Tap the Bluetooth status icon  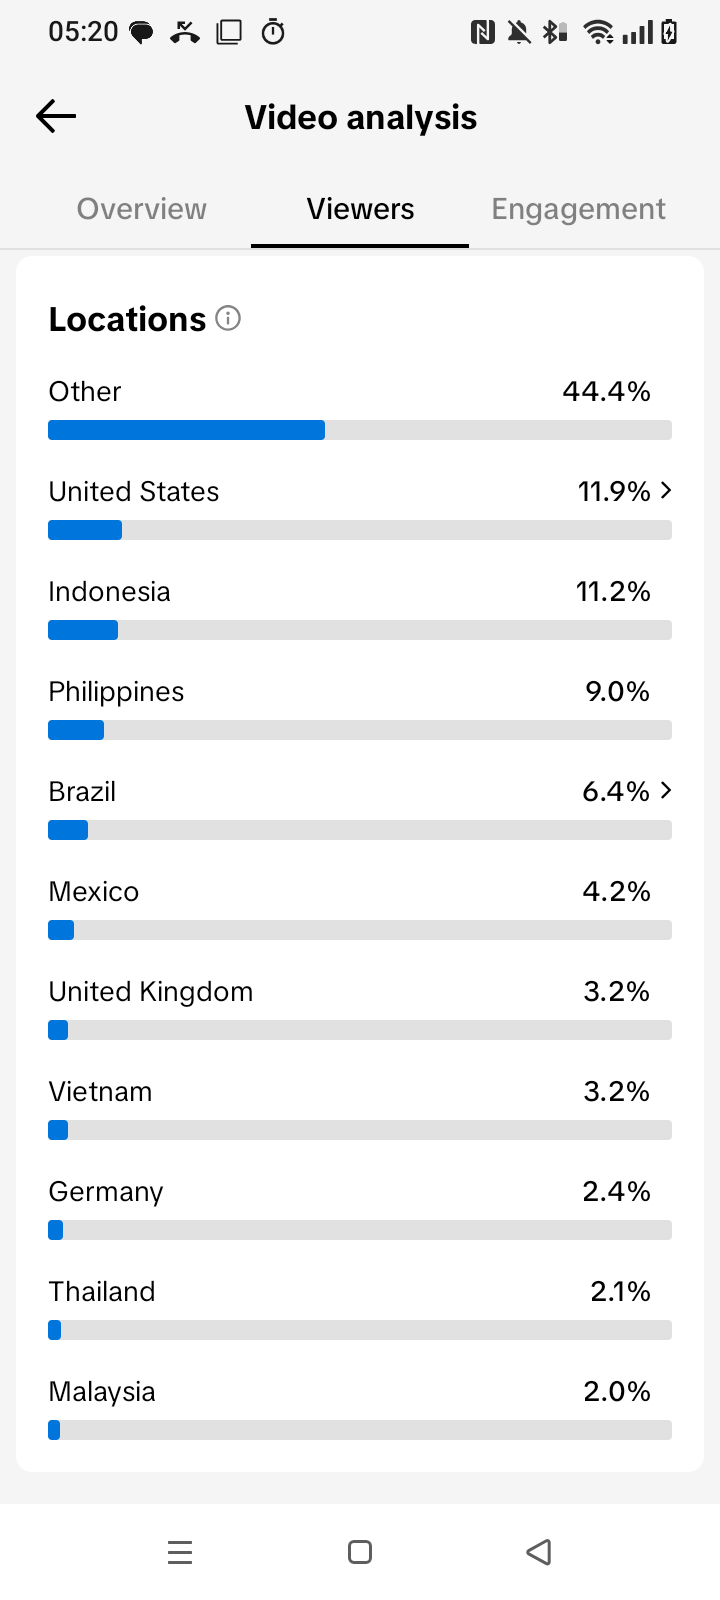point(554,33)
